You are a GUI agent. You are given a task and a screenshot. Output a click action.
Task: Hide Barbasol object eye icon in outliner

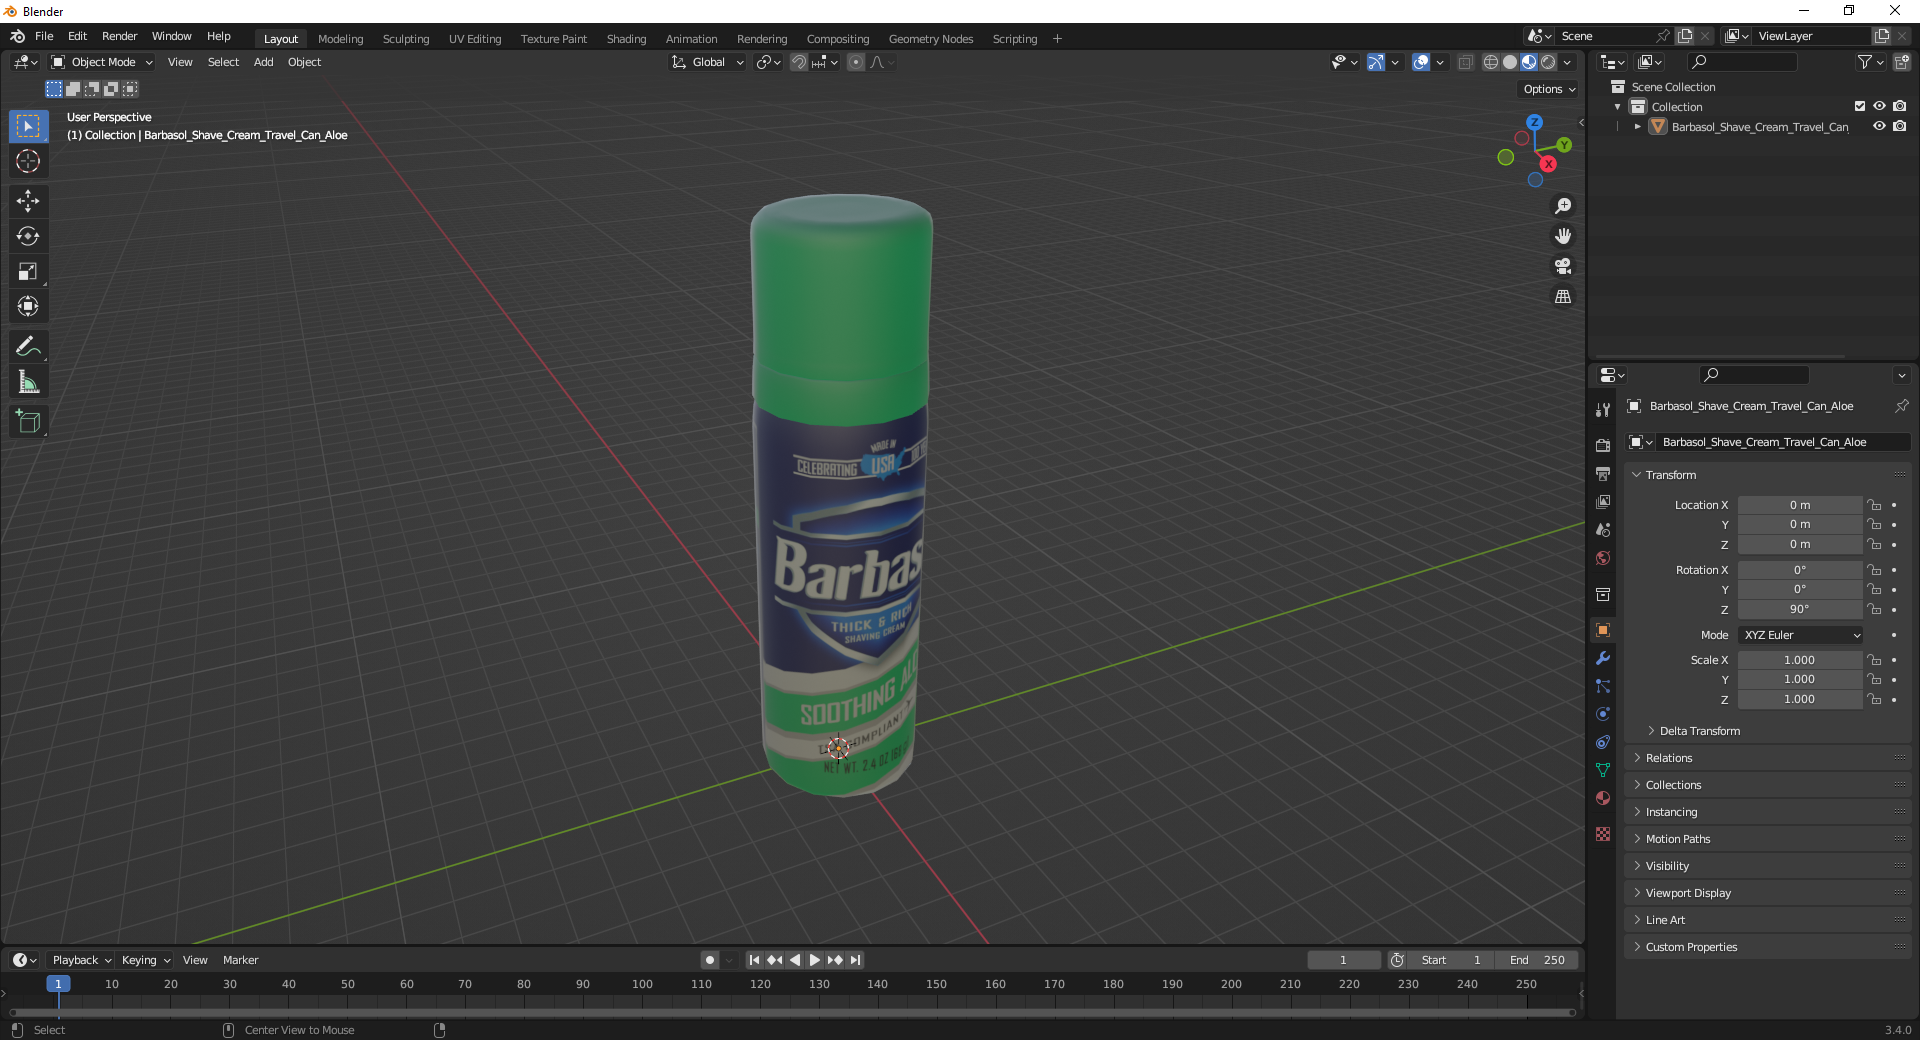1879,126
